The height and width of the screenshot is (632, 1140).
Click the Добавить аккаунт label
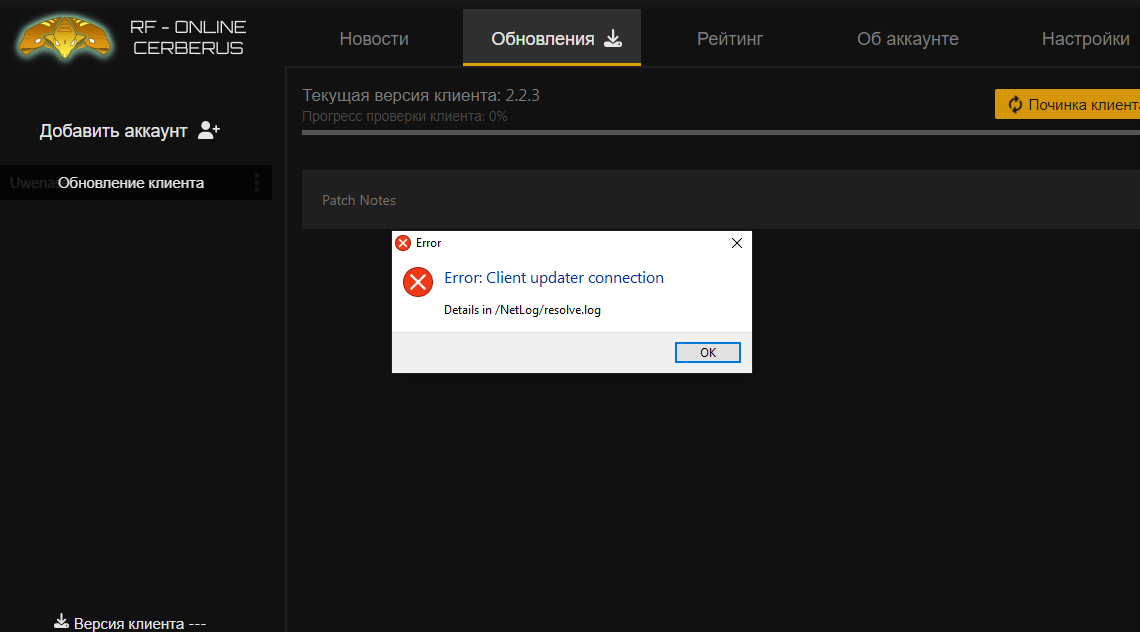tap(113, 131)
